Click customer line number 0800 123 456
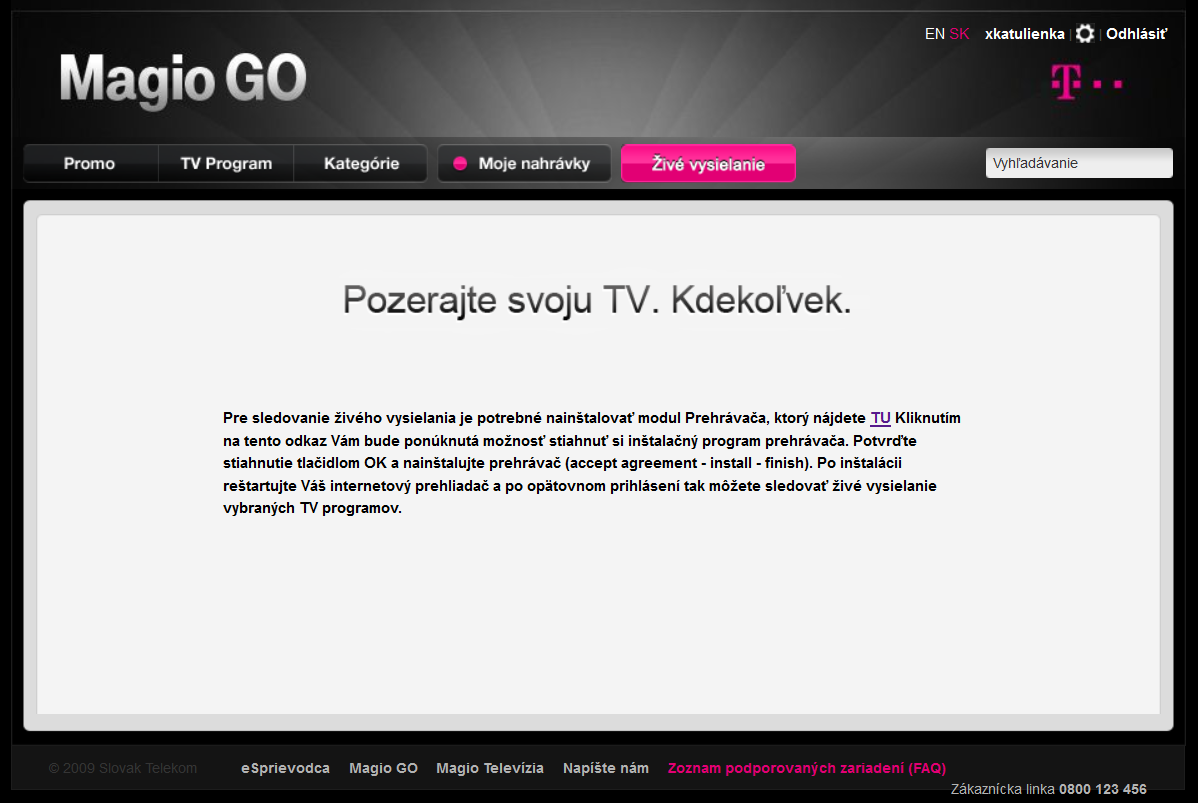1198x803 pixels. [1102, 789]
